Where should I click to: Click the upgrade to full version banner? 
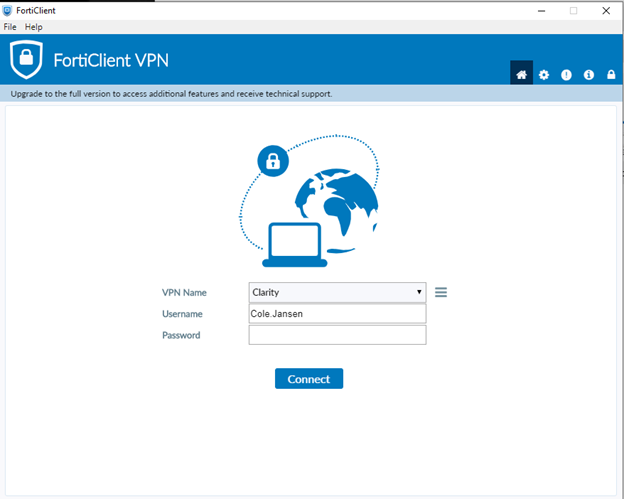point(311,94)
